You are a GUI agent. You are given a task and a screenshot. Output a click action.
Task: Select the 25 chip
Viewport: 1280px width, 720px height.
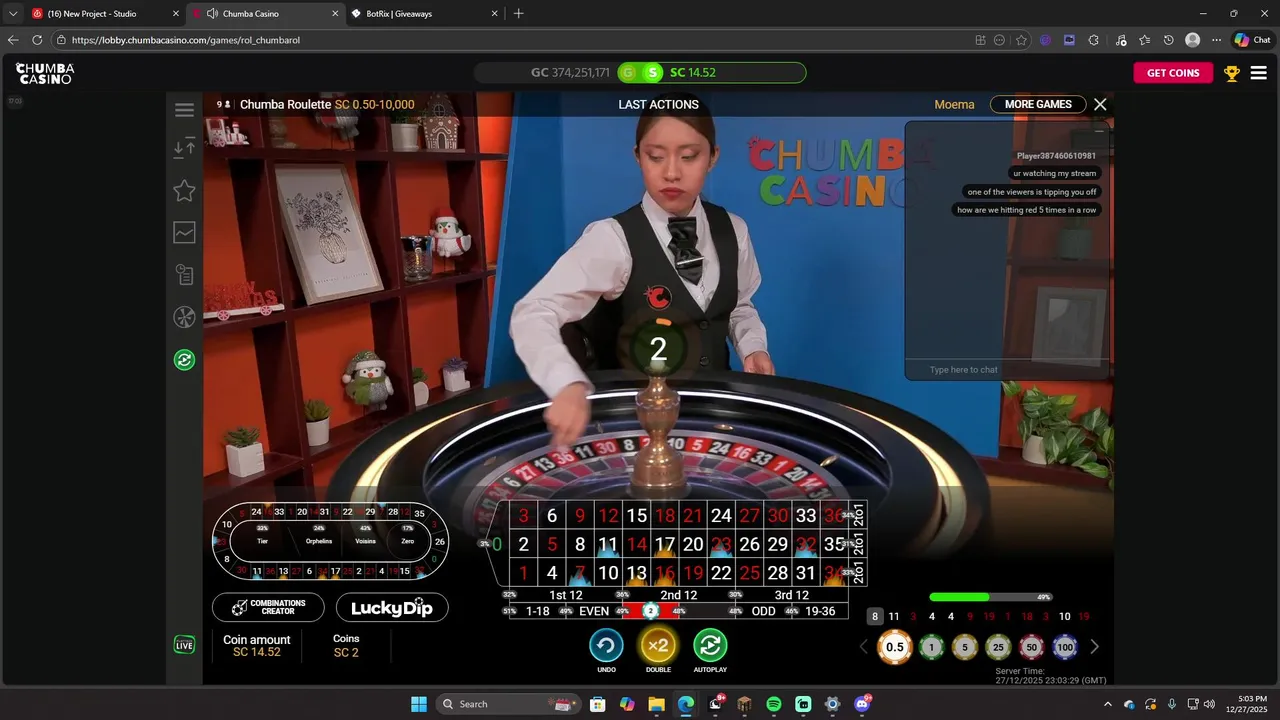click(x=998, y=647)
